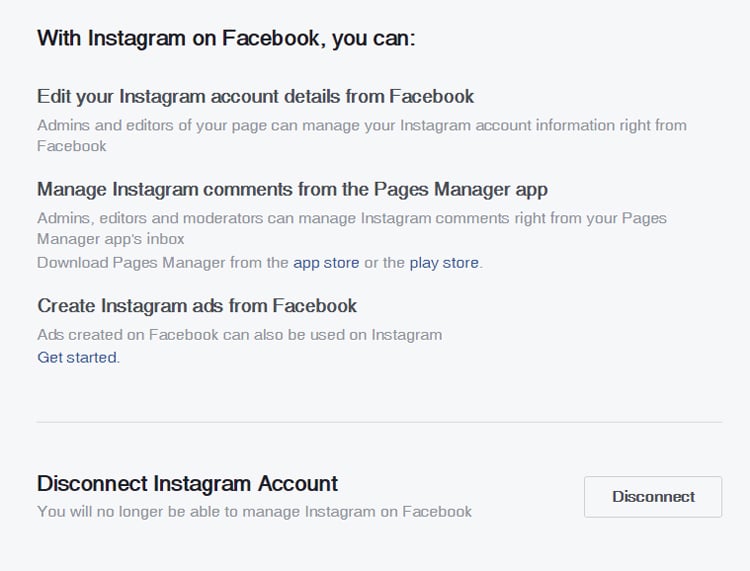750x571 pixels.
Task: Click "or the" between the store links
Action: pos(384,263)
